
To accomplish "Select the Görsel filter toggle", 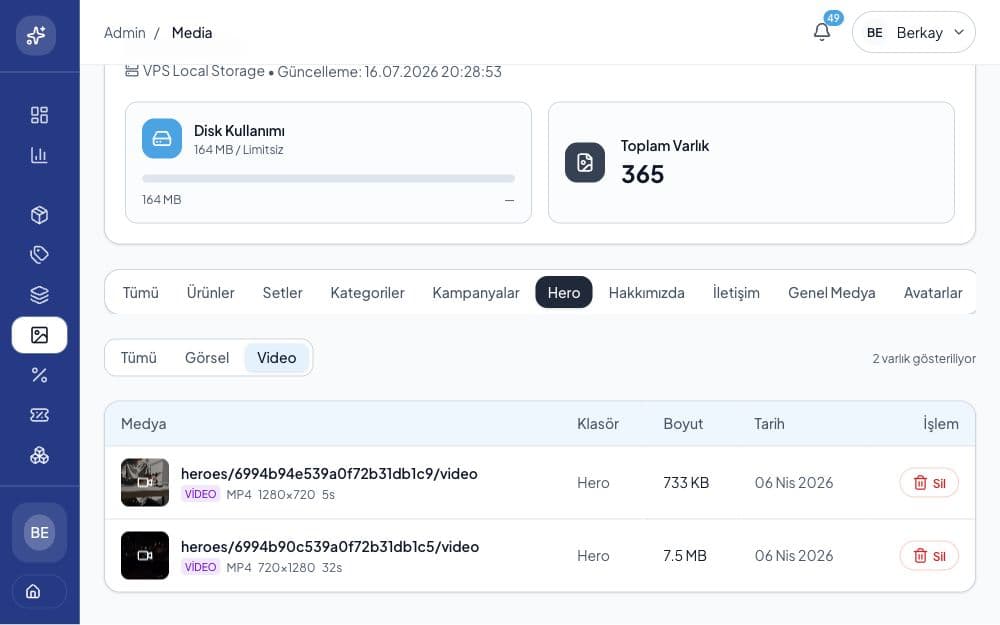I will point(207,358).
